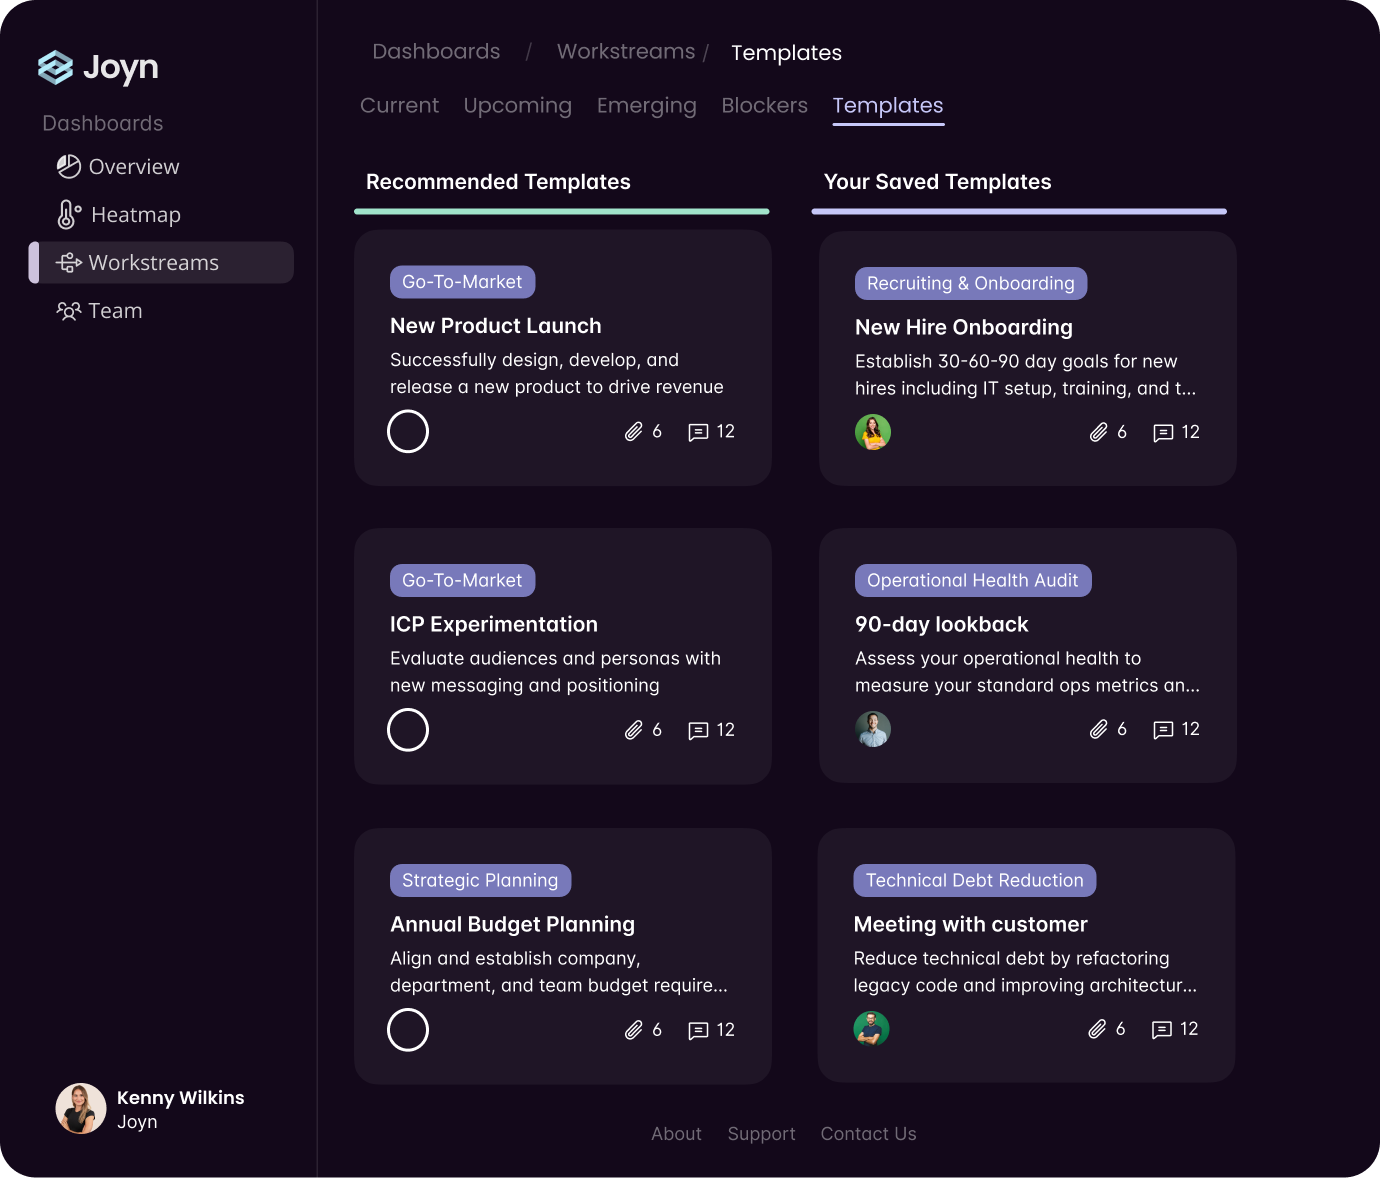Image resolution: width=1380 pixels, height=1178 pixels.
Task: Click the Joyn logo icon
Action: 57,67
